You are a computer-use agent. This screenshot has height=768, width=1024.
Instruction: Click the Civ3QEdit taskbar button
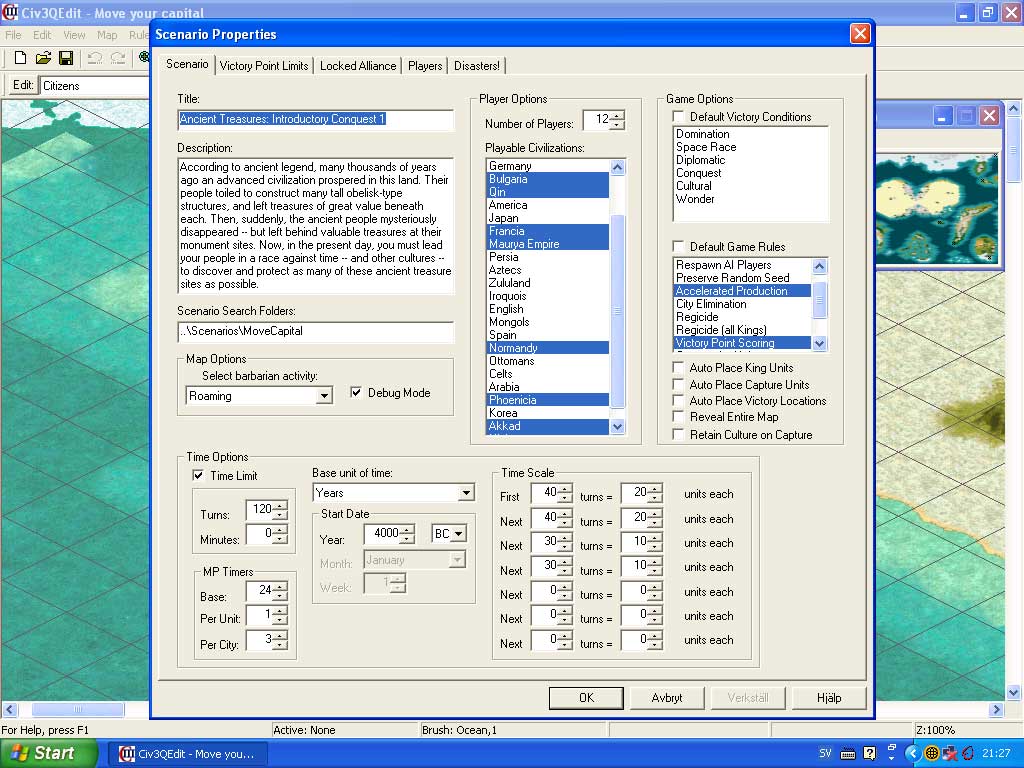[187, 754]
